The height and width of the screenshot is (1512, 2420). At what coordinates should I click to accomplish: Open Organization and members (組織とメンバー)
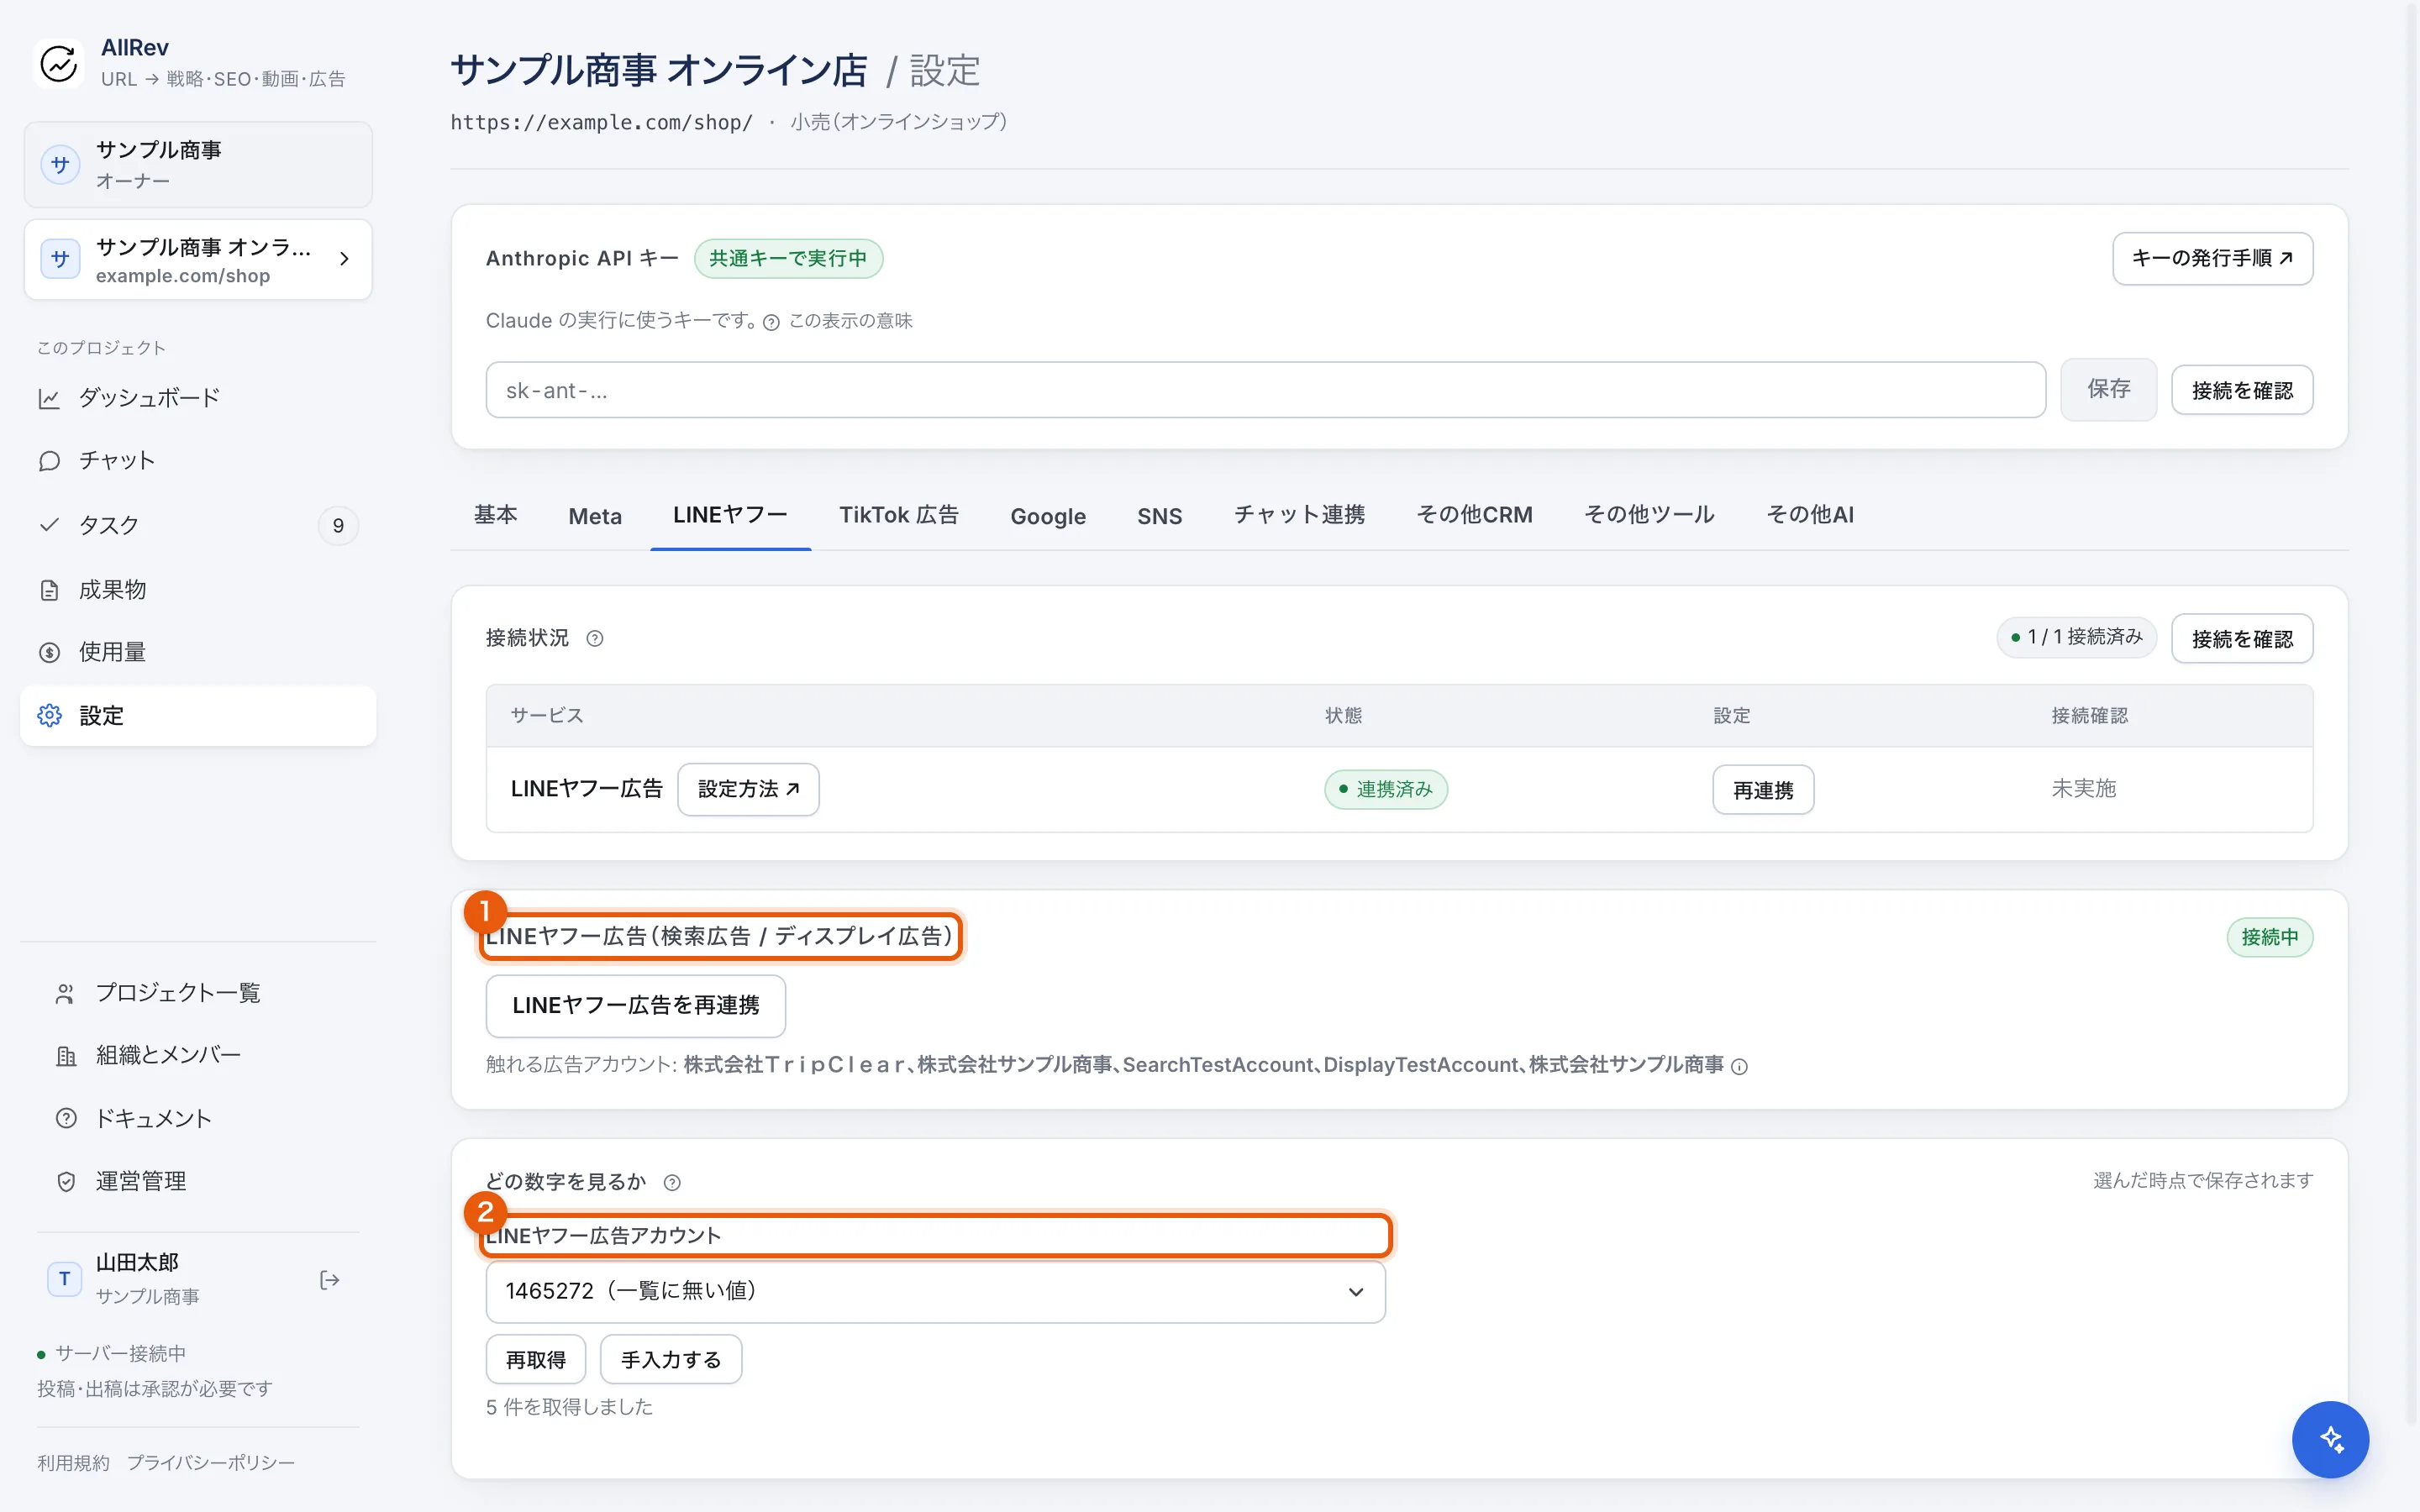tap(198, 1055)
